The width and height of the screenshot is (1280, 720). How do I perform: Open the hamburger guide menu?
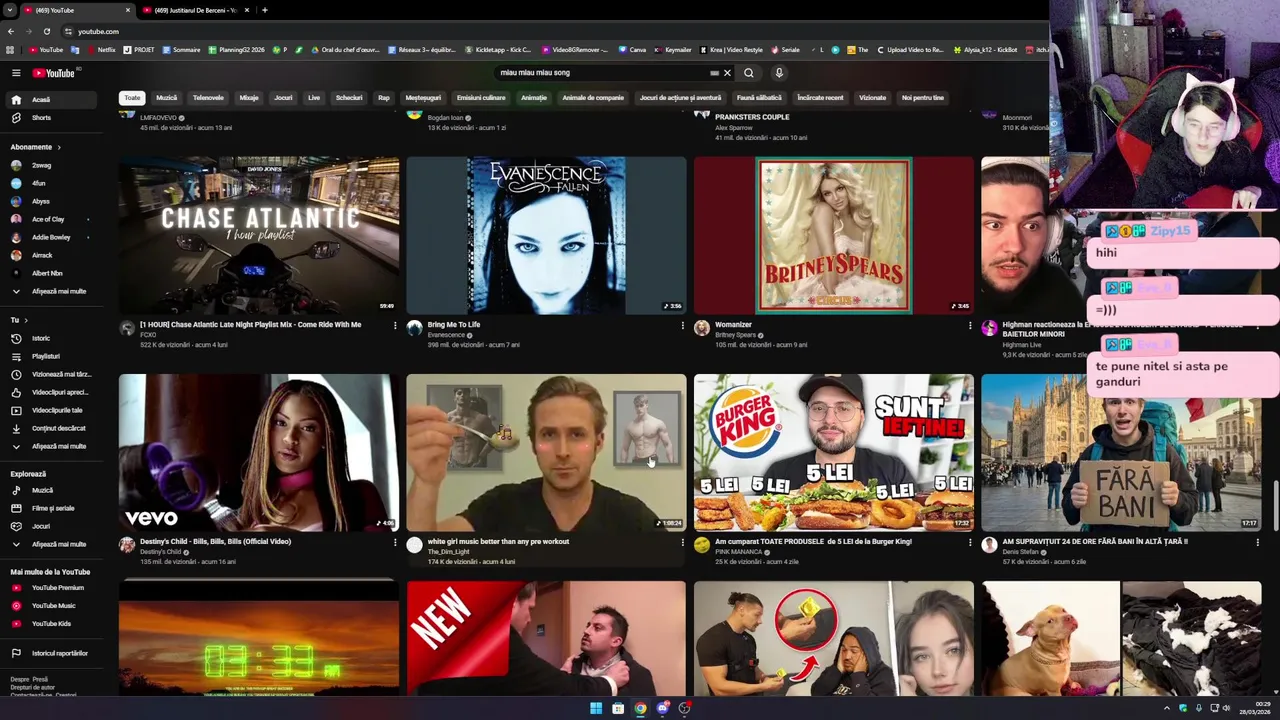16,73
